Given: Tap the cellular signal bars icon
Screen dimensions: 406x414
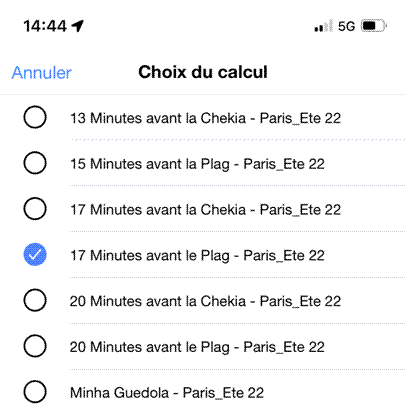Looking at the screenshot, I should (x=323, y=26).
